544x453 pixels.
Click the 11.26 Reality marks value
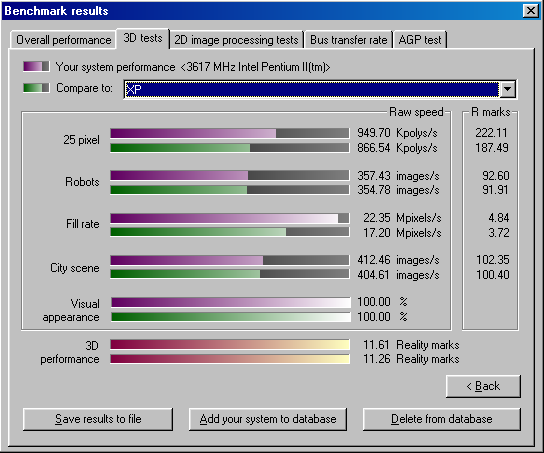click(411, 359)
